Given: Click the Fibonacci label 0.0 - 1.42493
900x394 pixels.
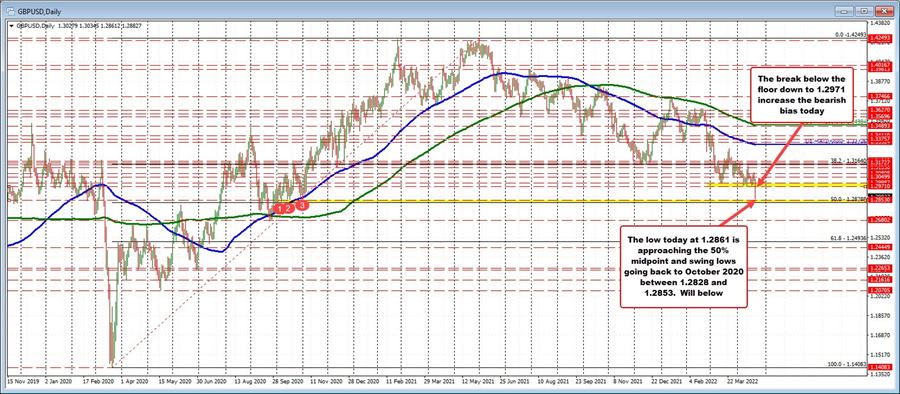Looking at the screenshot, I should (850, 35).
